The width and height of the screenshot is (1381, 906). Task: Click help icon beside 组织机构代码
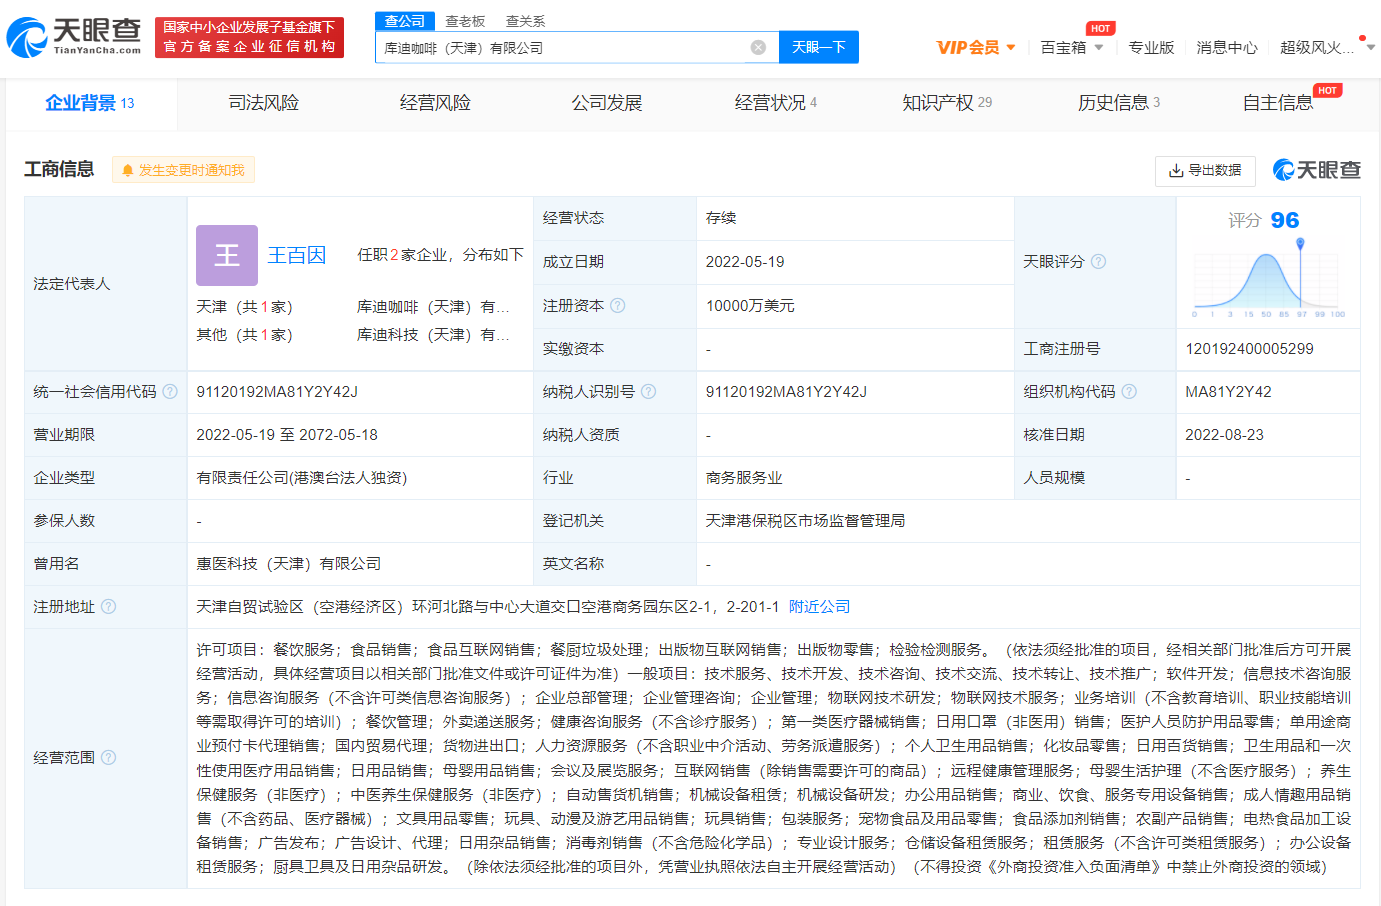pos(1129,392)
